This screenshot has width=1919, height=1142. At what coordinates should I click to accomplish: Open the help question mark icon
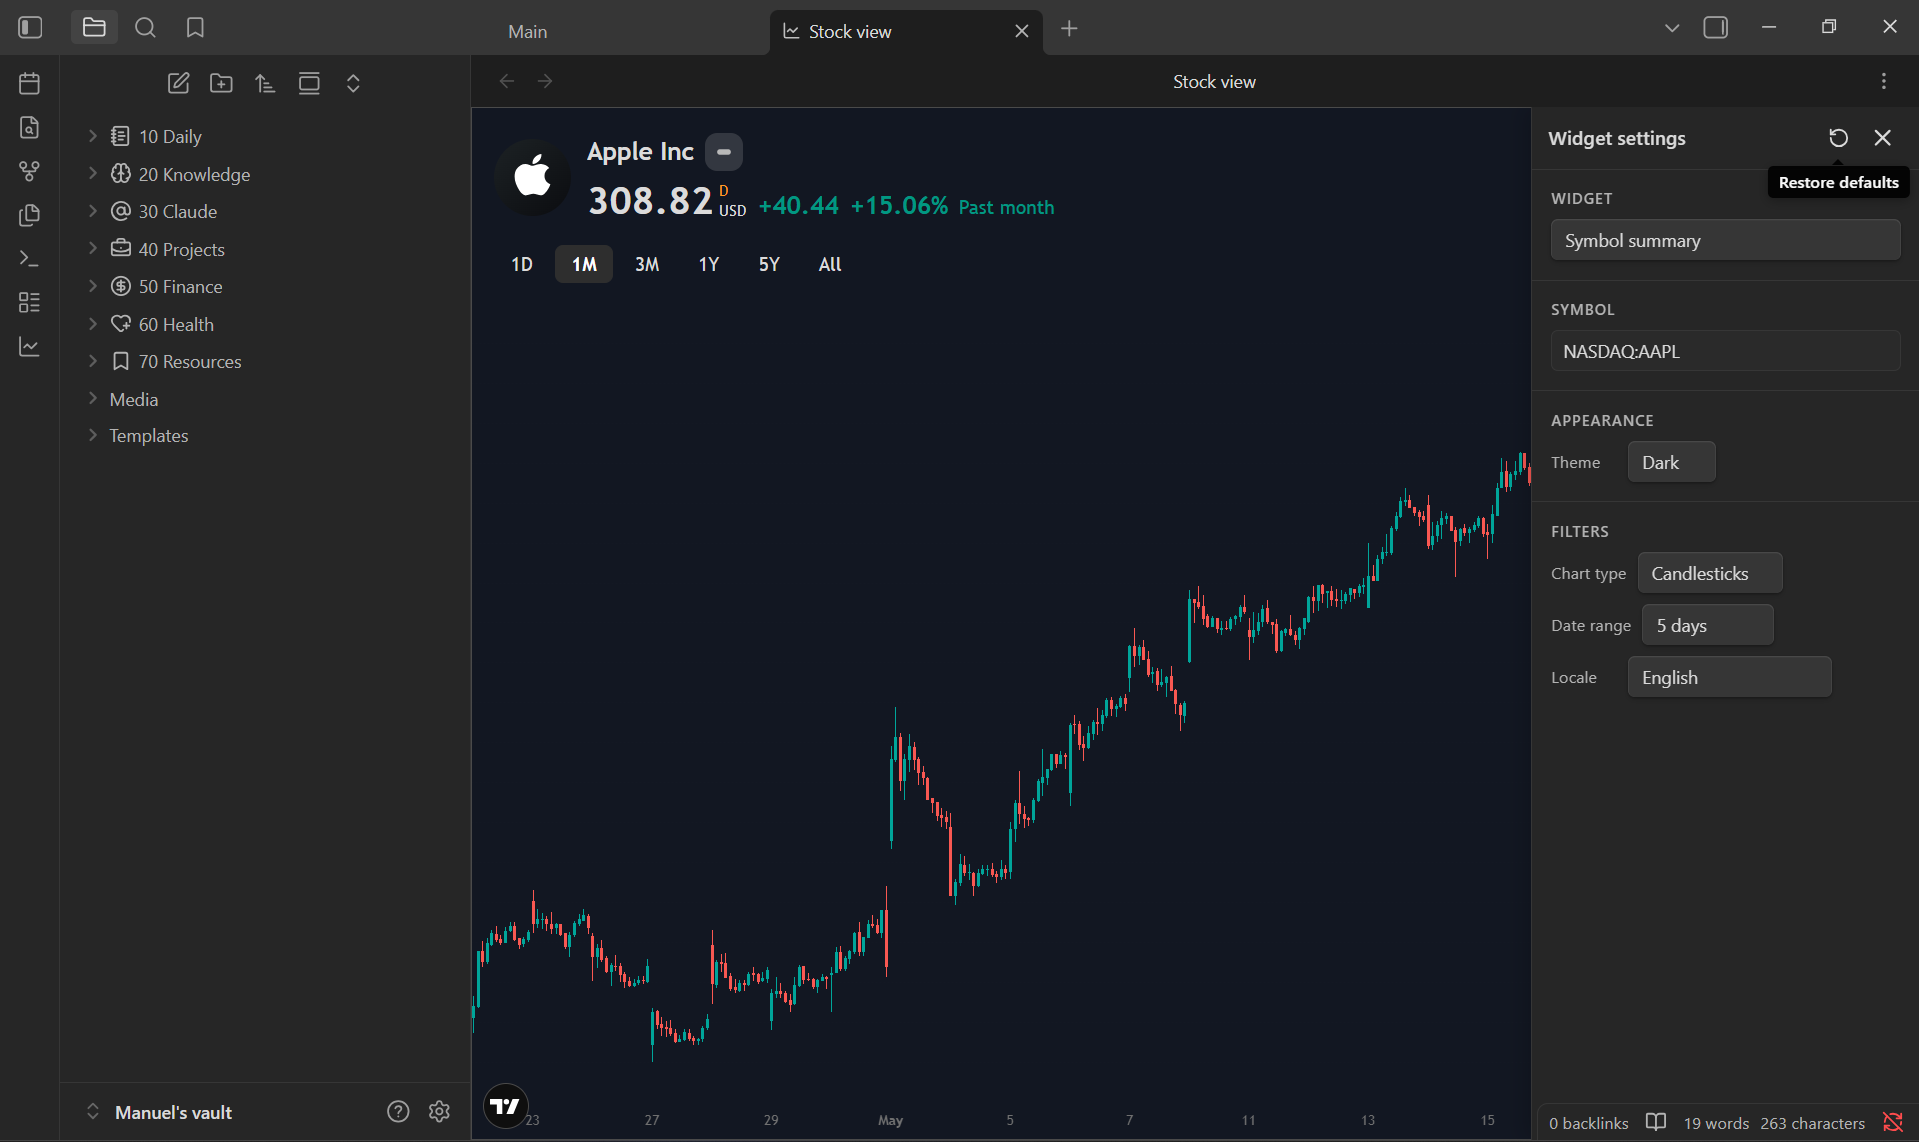coord(398,1111)
